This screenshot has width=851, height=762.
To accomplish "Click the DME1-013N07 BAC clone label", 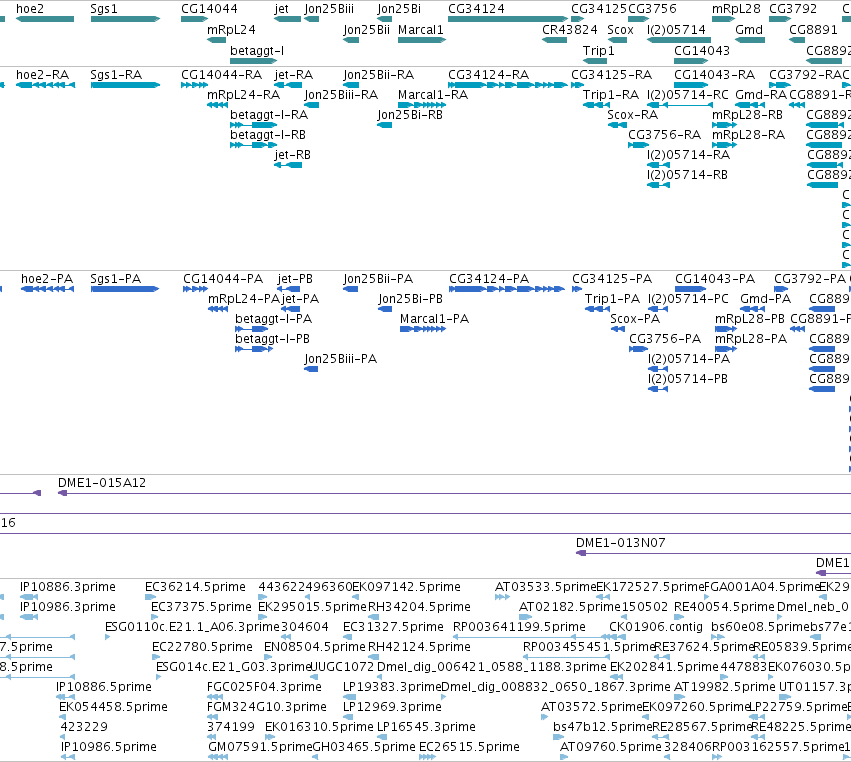I will tap(620, 542).
